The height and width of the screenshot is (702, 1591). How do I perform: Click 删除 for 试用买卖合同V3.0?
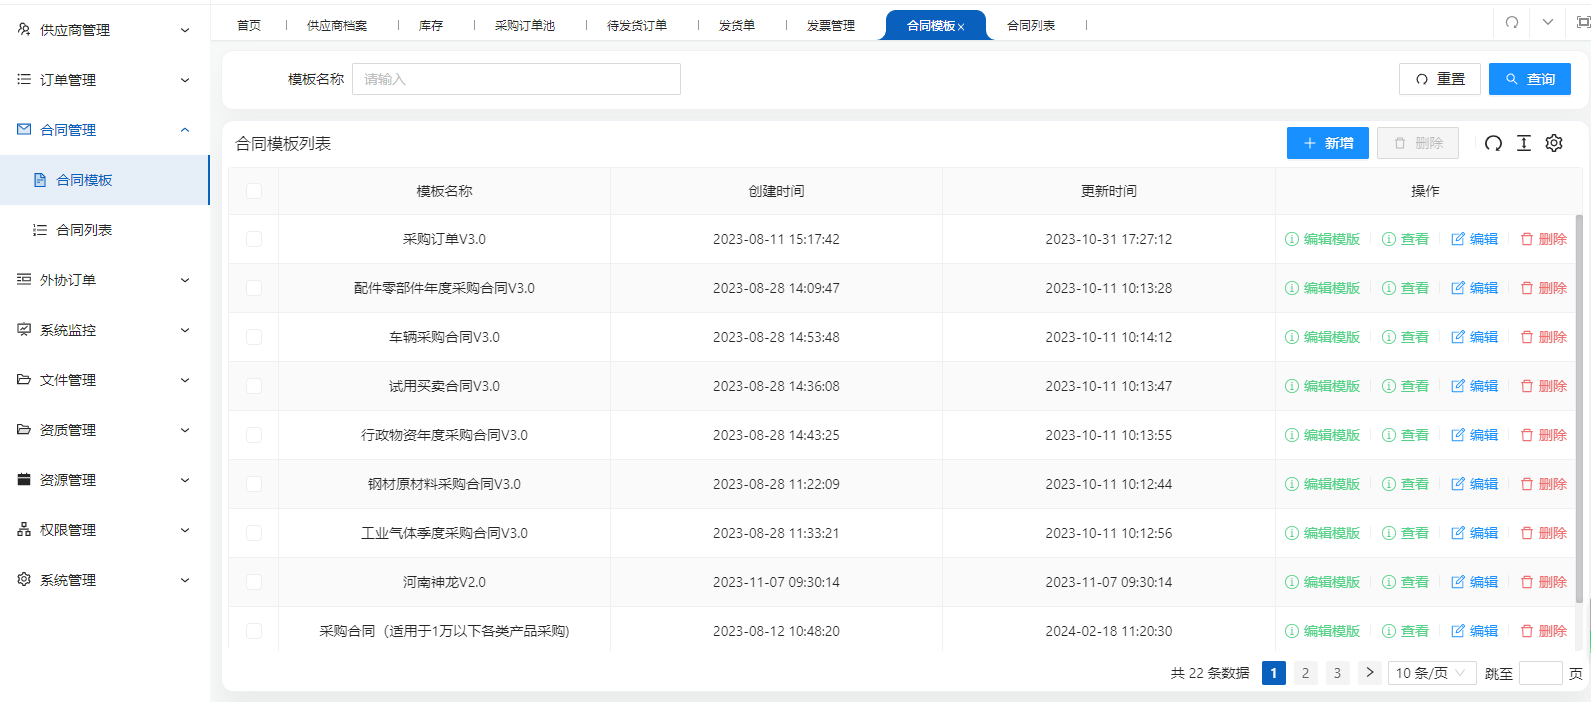point(1543,386)
